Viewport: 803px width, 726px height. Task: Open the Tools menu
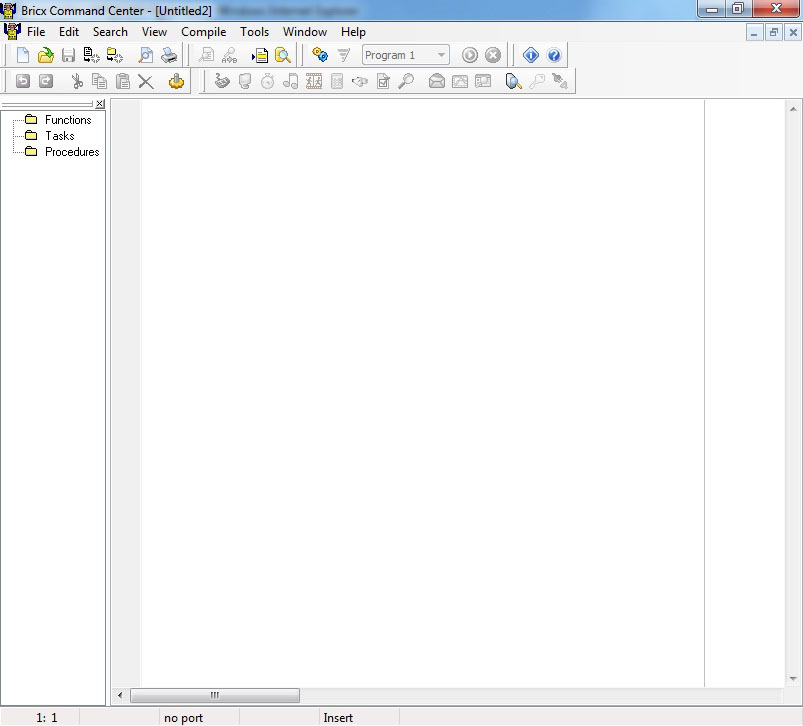point(255,32)
